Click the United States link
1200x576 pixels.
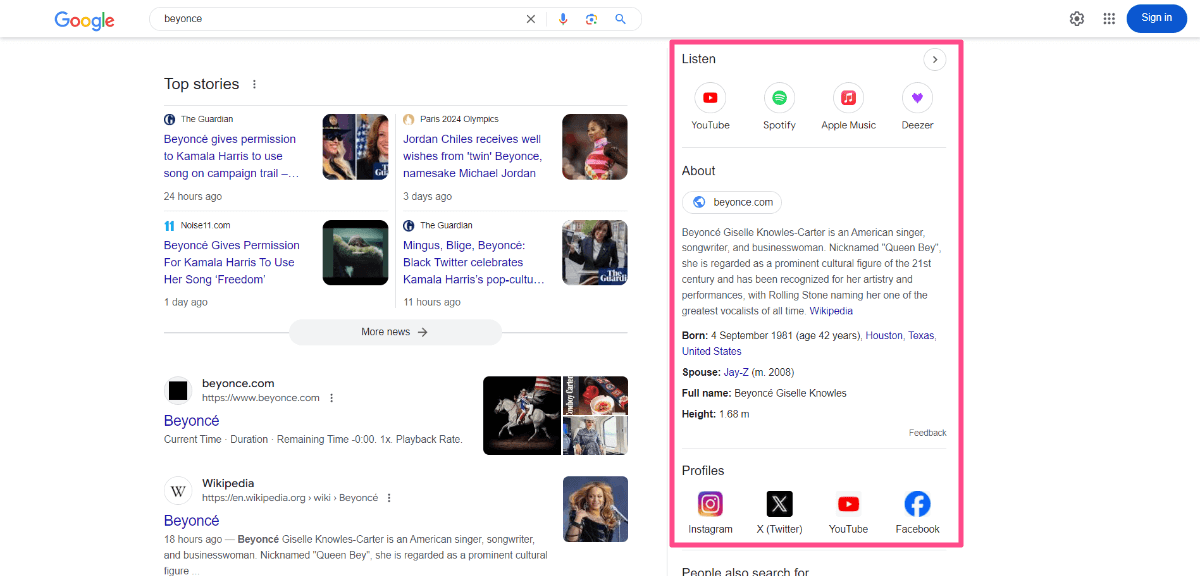(x=712, y=352)
